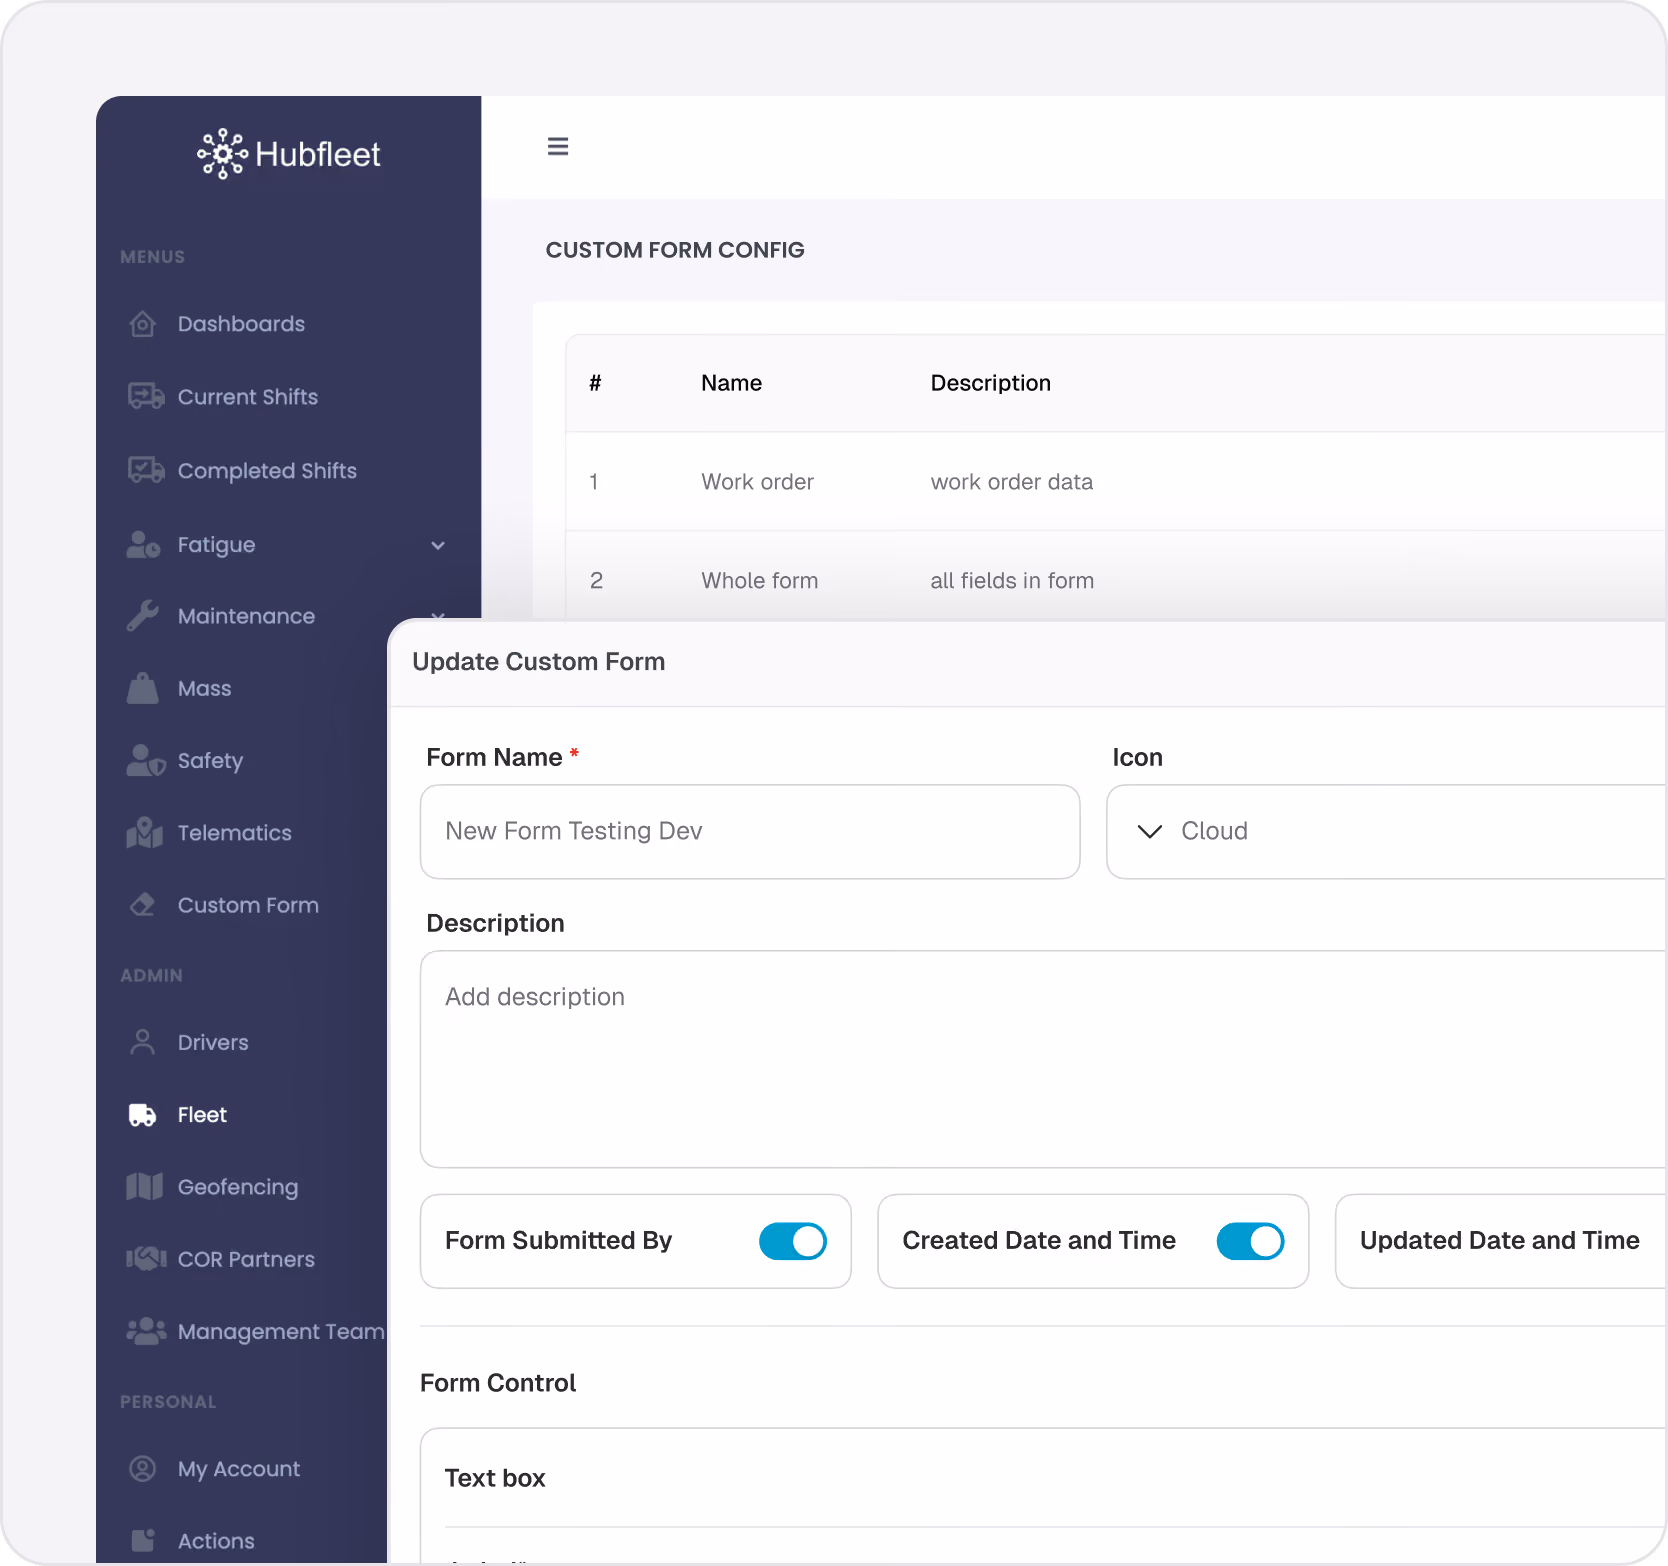Expand the Fatigue submenu chevron
Image resolution: width=1668 pixels, height=1566 pixels.
coord(438,545)
